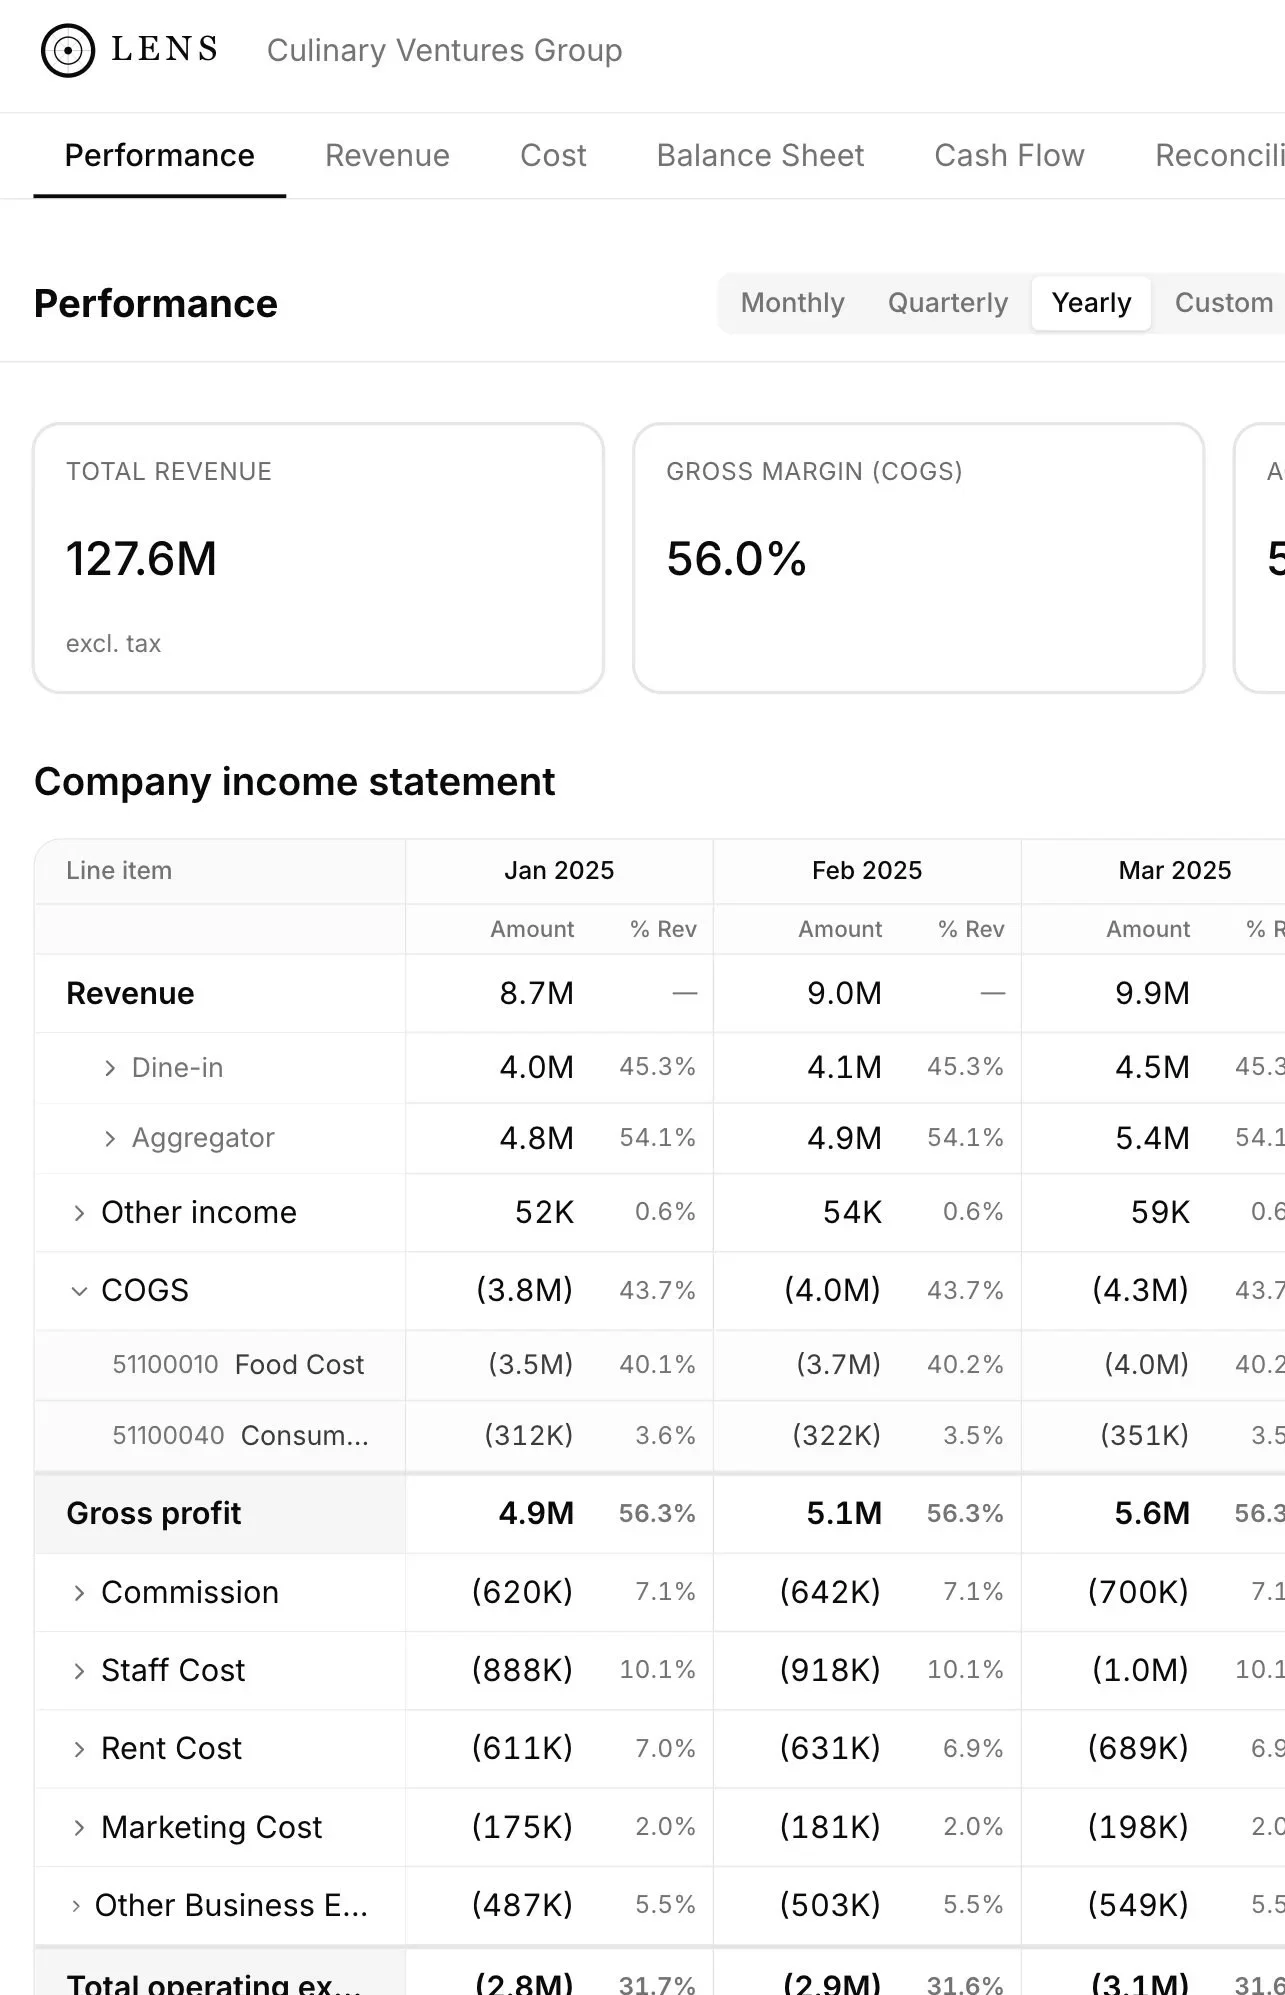Click the Total Revenue 127.6M card
The image size is (1285, 1995).
[x=318, y=558]
